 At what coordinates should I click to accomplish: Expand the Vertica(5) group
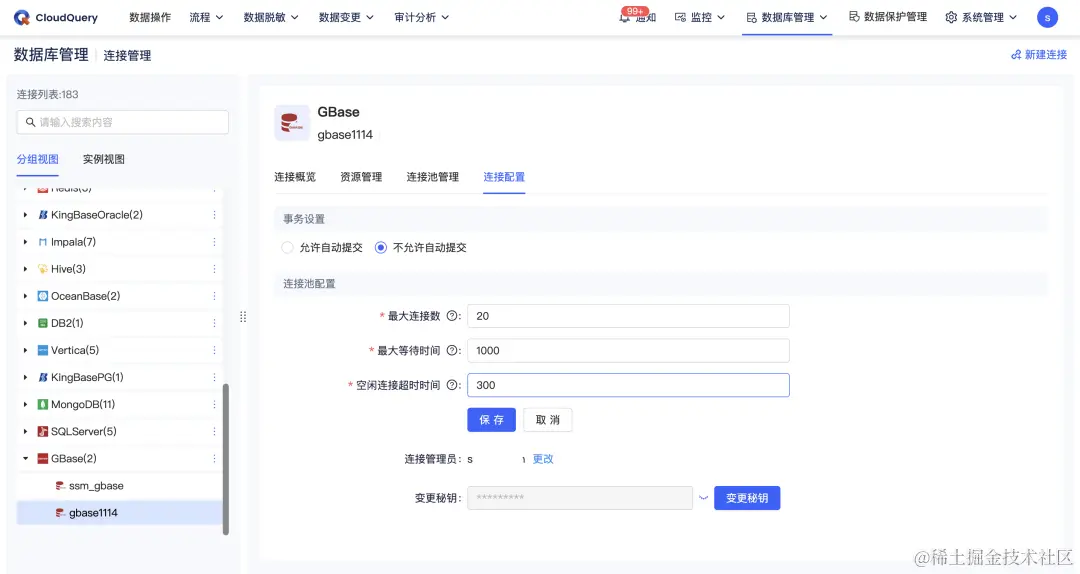click(x=25, y=350)
